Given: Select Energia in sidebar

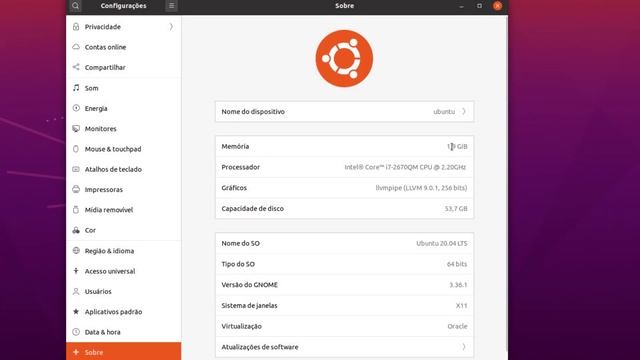Looking at the screenshot, I should [x=124, y=108].
